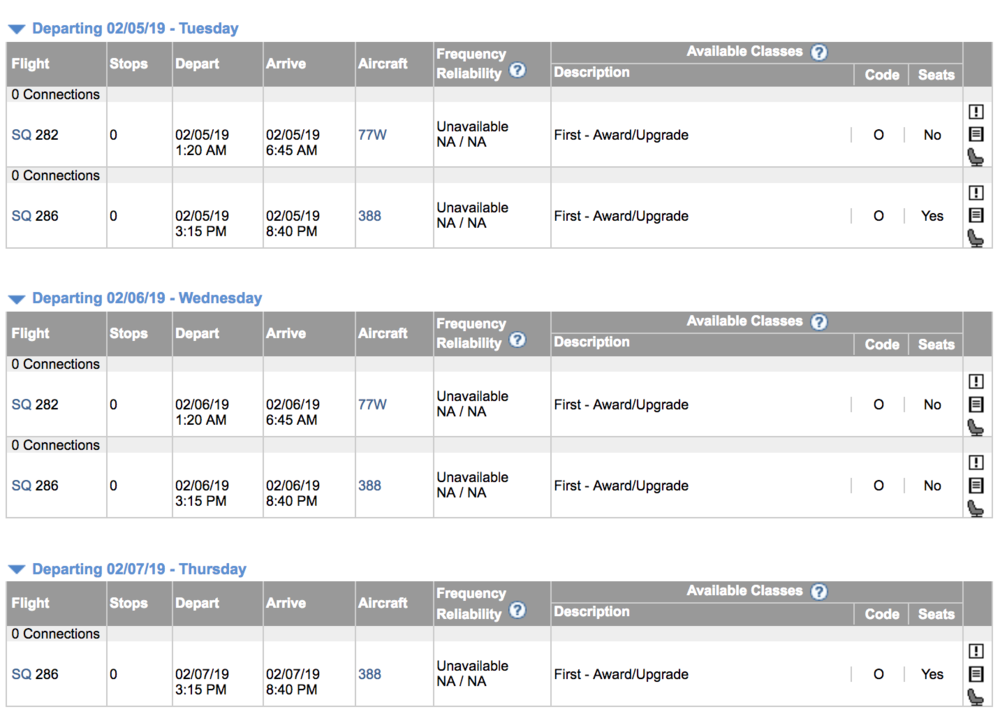View flight details document for SQ 282 Wednesday

coord(976,404)
